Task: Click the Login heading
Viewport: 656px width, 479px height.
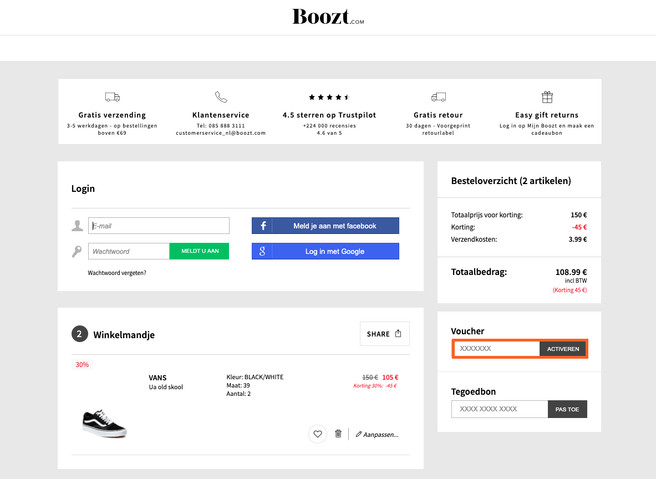Action: pyautogui.click(x=83, y=188)
